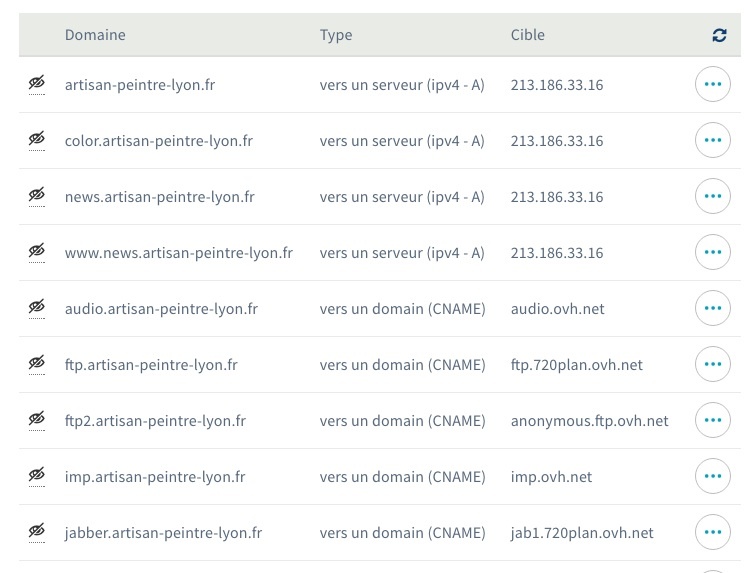Select the color.artisan-peintre-lyon.fr domain entry
The image size is (752, 573).
158,141
